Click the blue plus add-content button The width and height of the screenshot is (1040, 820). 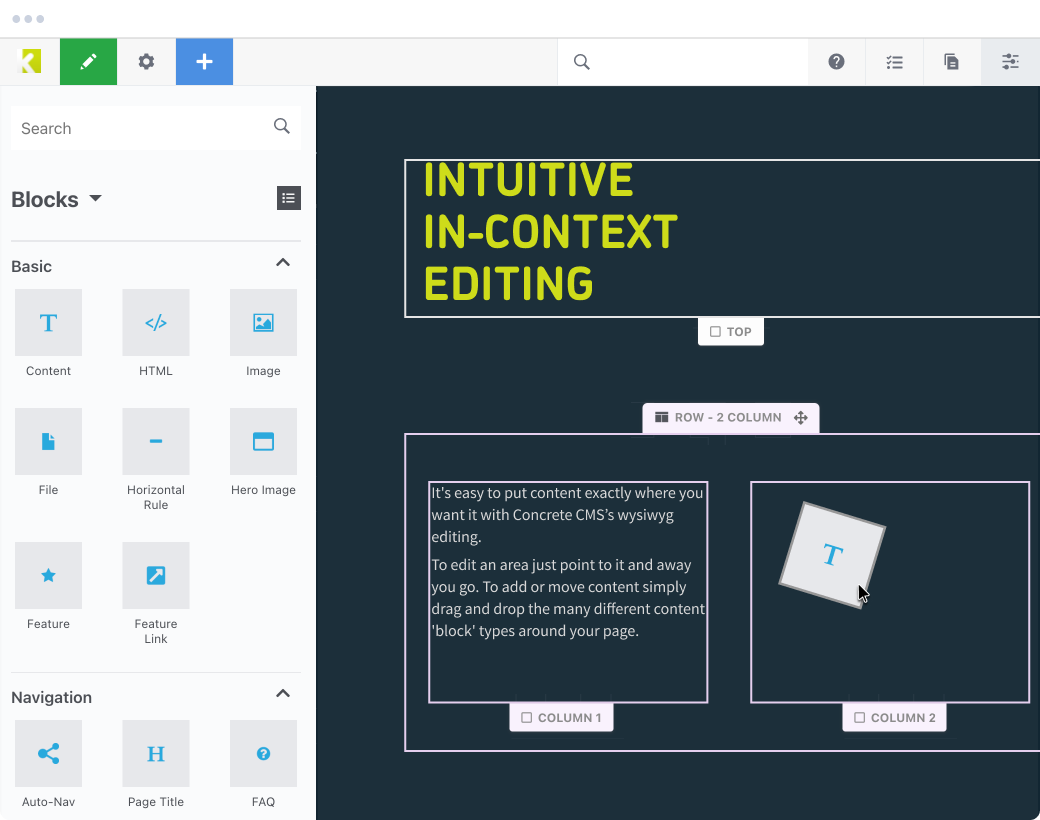[x=204, y=62]
